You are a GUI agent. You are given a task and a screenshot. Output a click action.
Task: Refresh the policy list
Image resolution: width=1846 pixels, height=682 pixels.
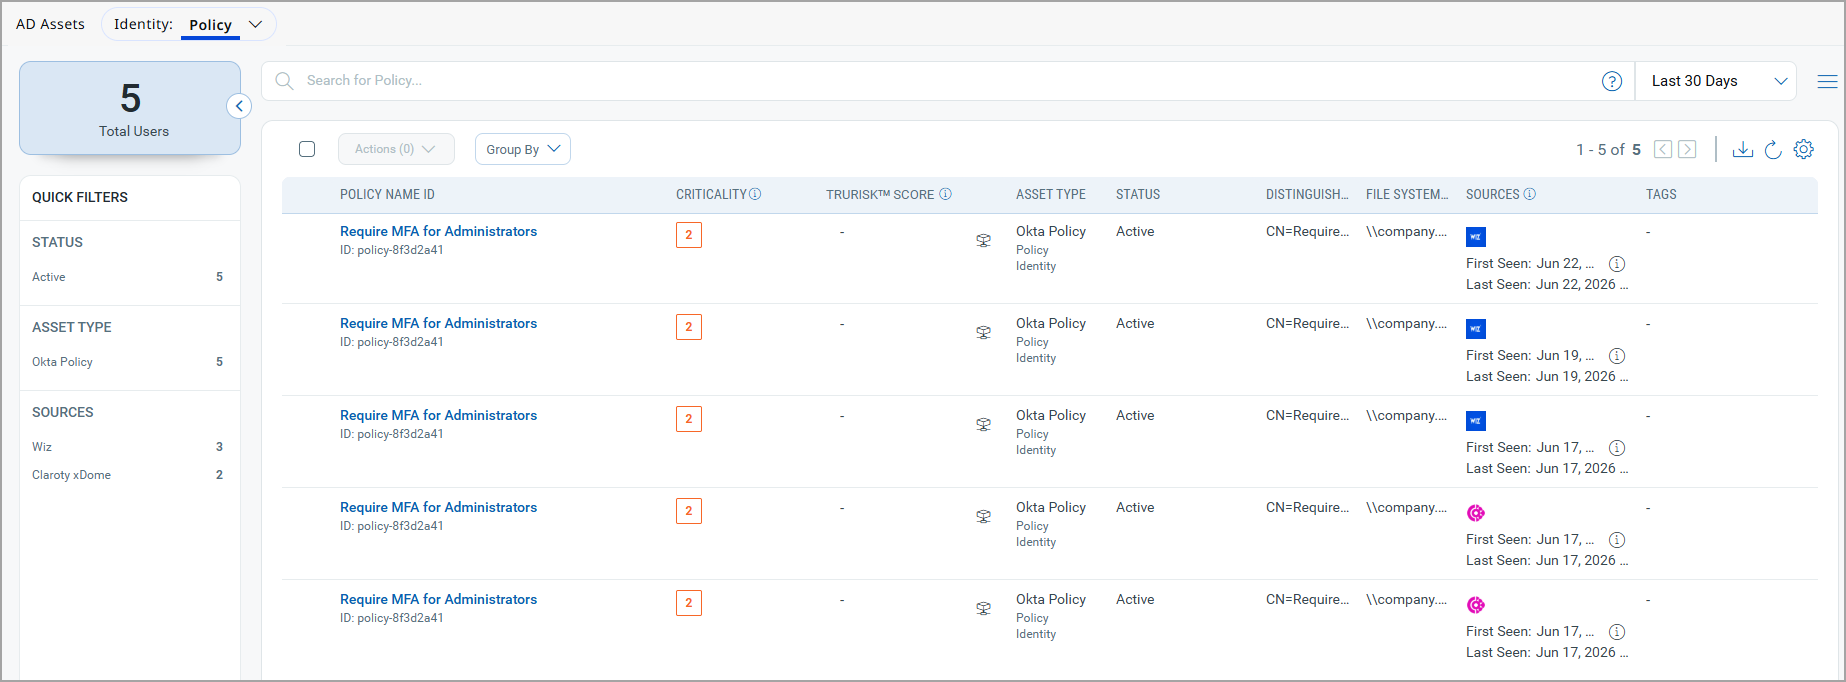pyautogui.click(x=1773, y=149)
